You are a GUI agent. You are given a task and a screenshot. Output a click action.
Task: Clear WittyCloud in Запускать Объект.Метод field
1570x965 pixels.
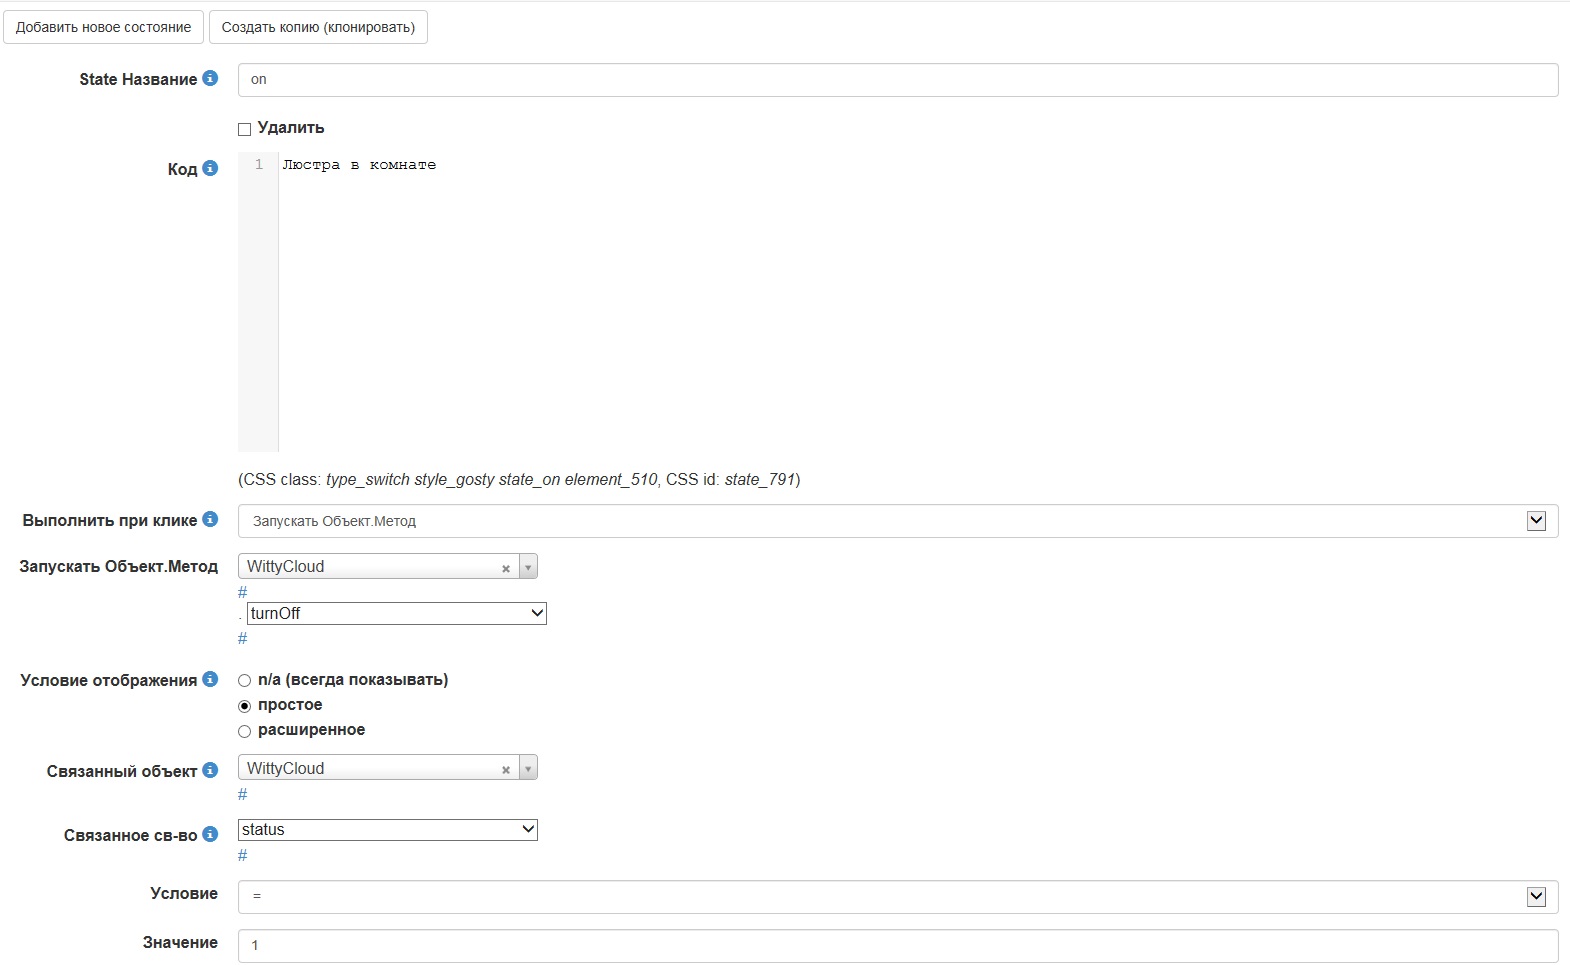click(506, 568)
